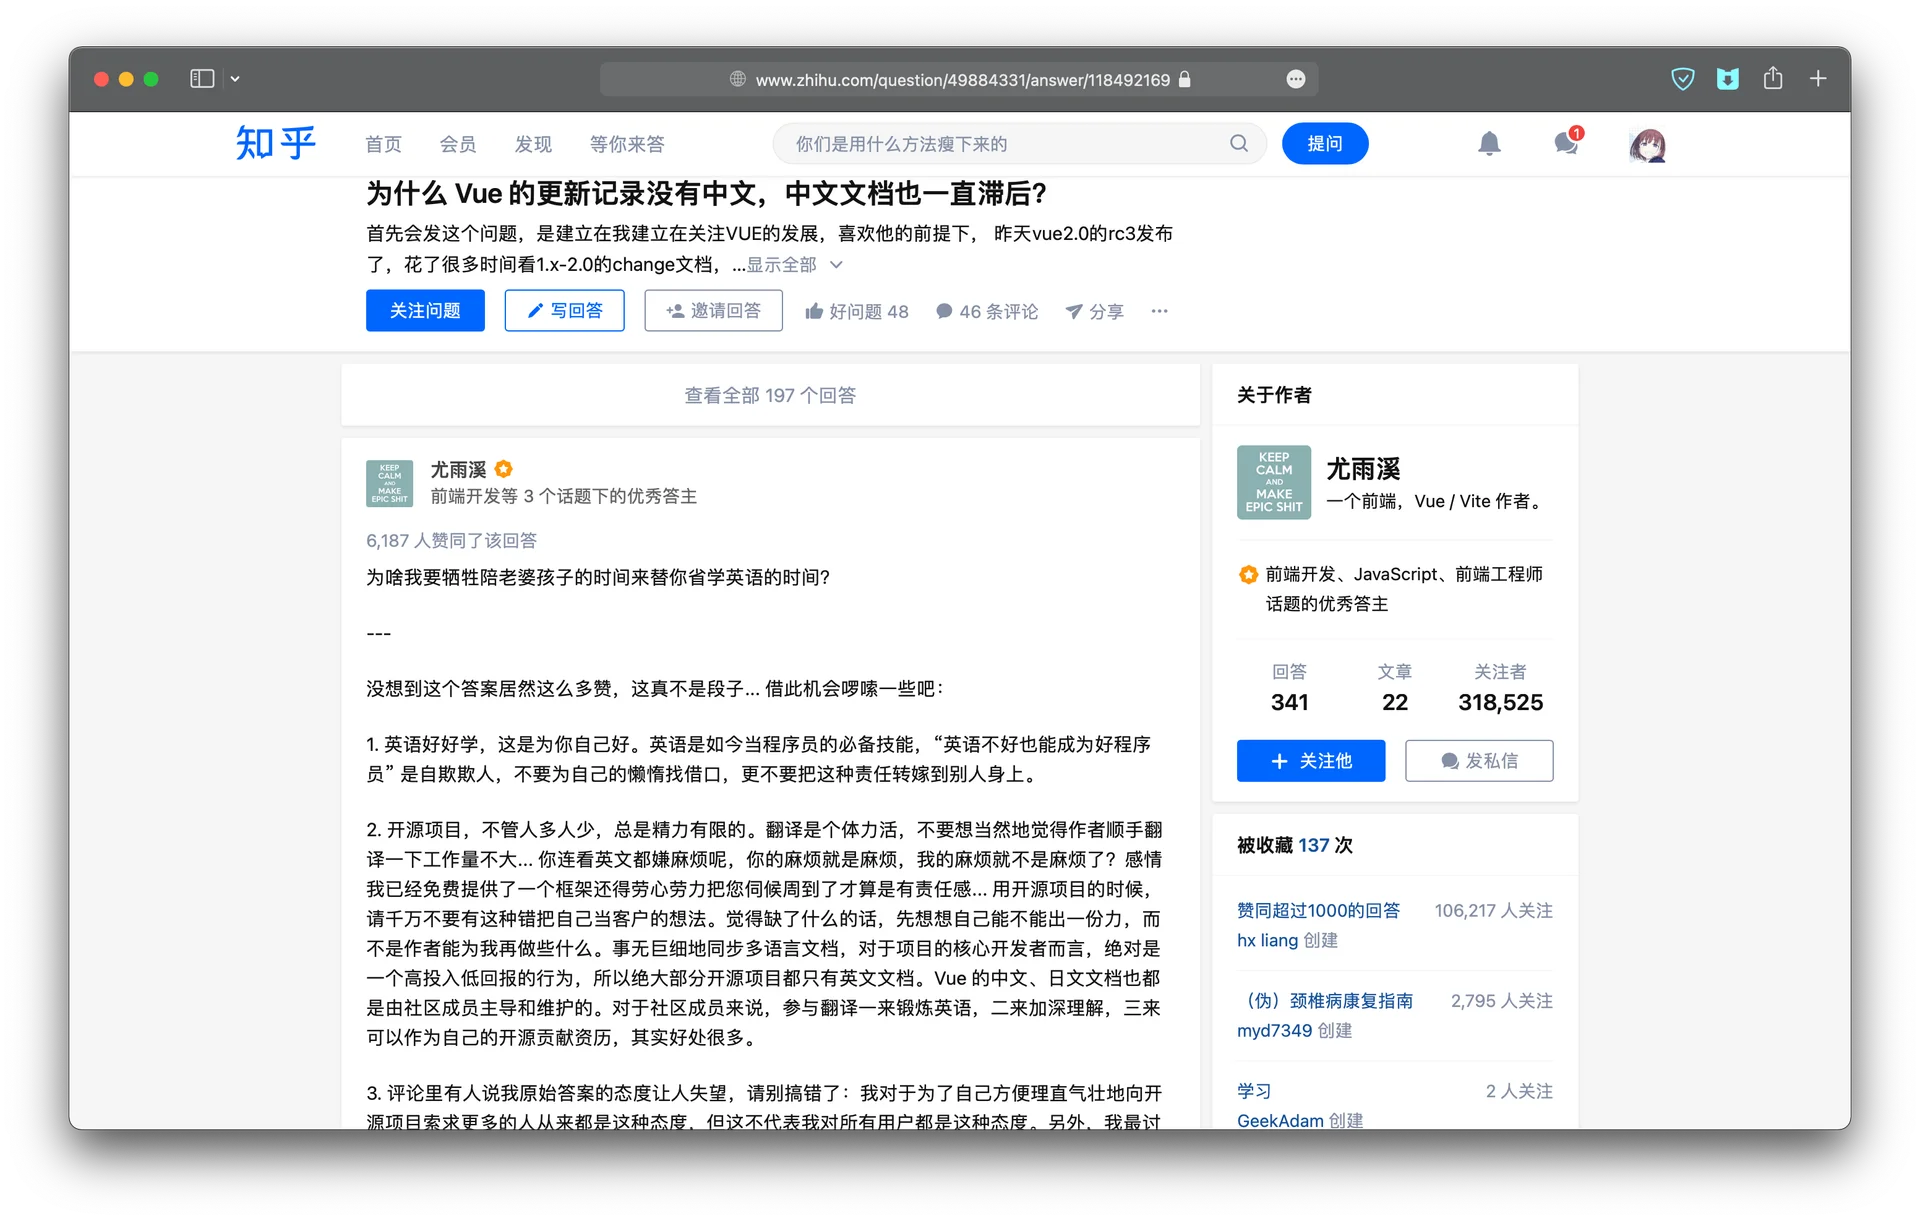Click the blue bookmark extension icon

(x=1728, y=78)
